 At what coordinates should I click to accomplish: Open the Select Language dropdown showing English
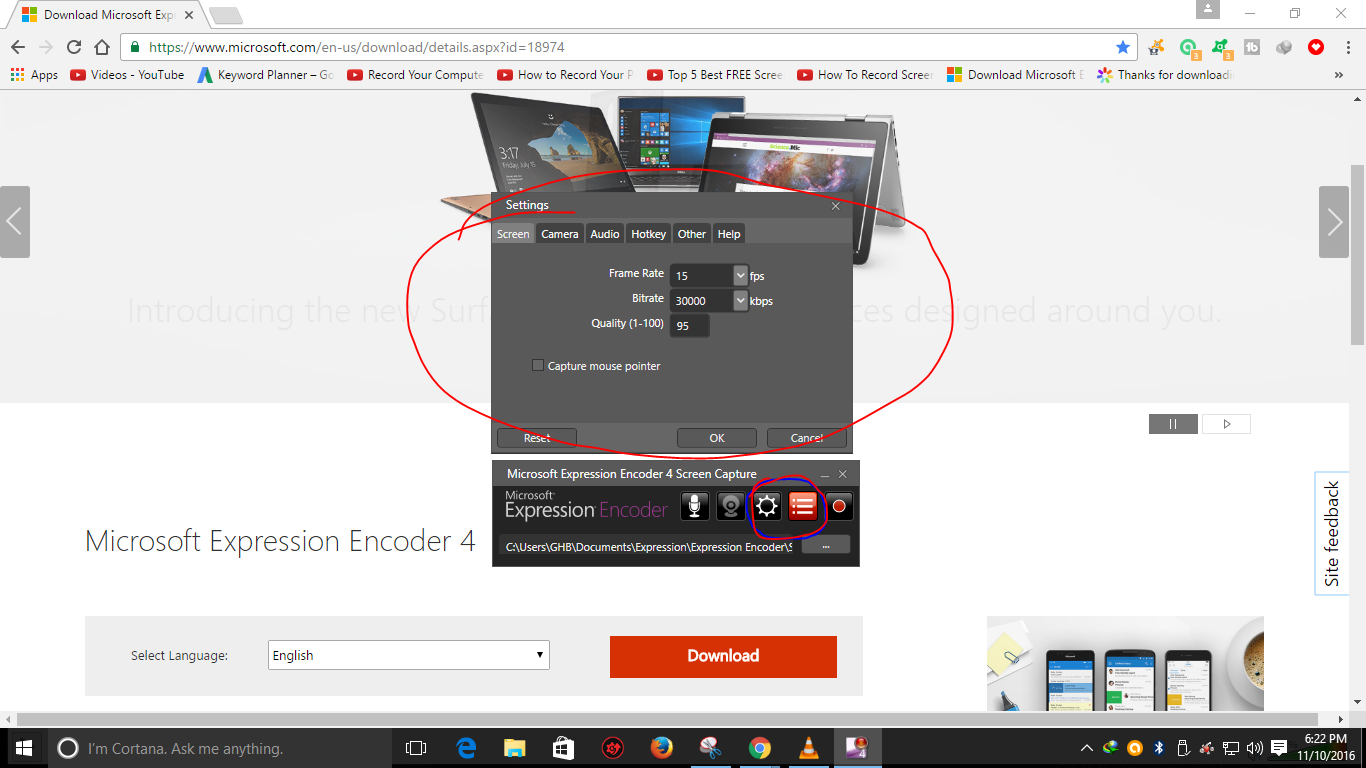[x=409, y=655]
